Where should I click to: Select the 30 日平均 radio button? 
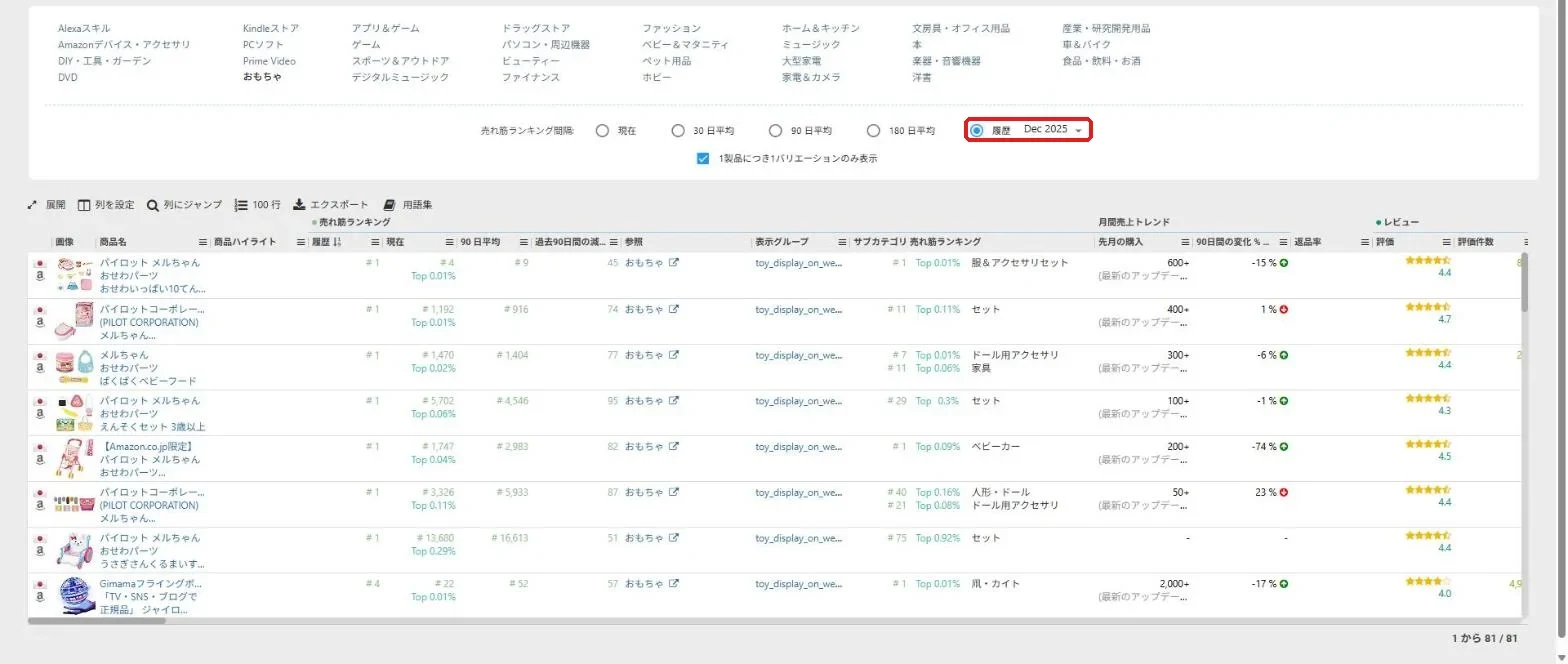[678, 131]
